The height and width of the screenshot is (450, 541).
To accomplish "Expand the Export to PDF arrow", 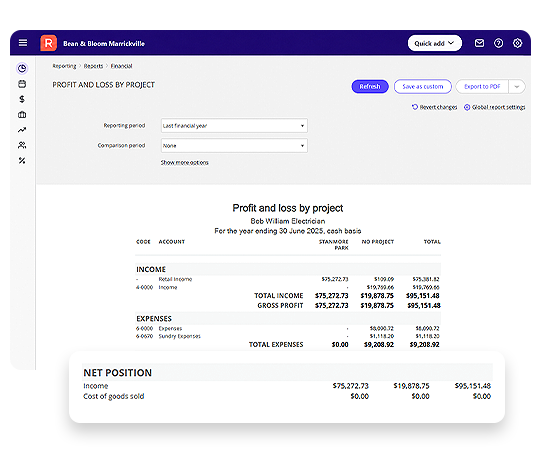I will (517, 87).
